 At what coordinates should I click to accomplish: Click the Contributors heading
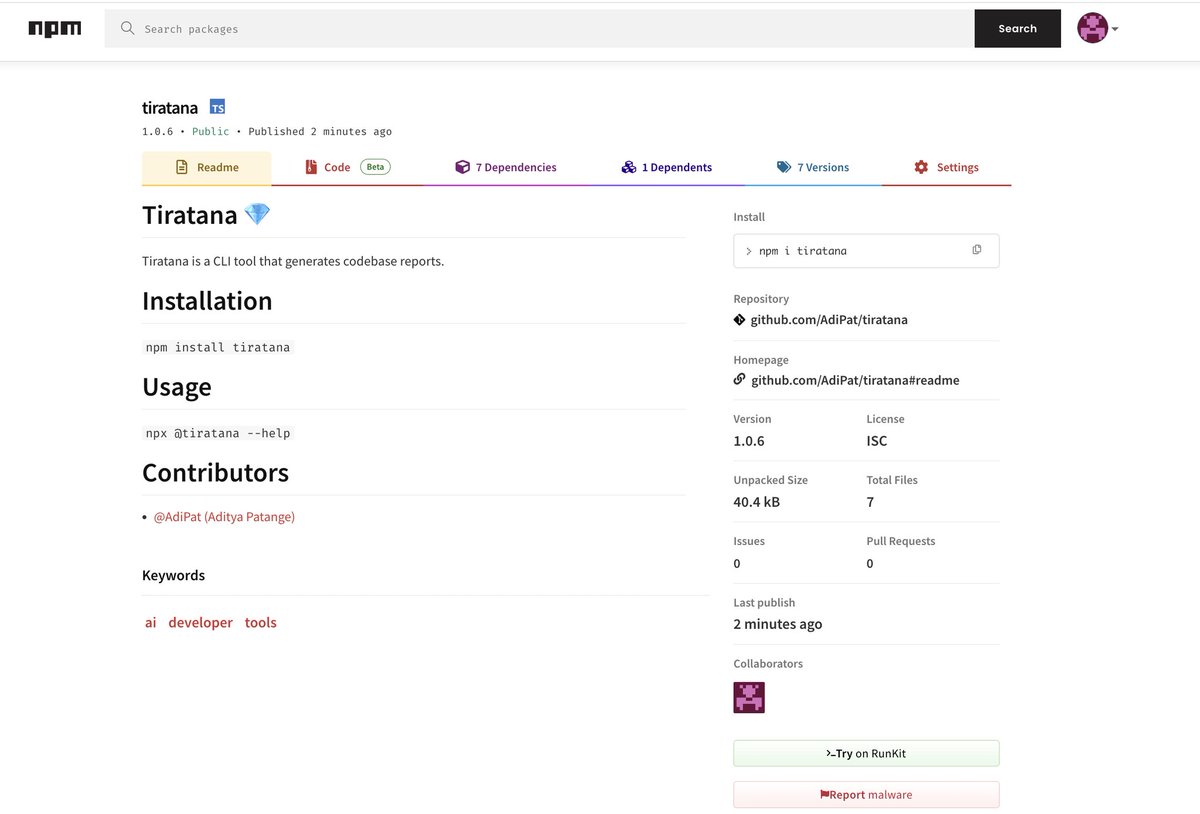point(215,473)
